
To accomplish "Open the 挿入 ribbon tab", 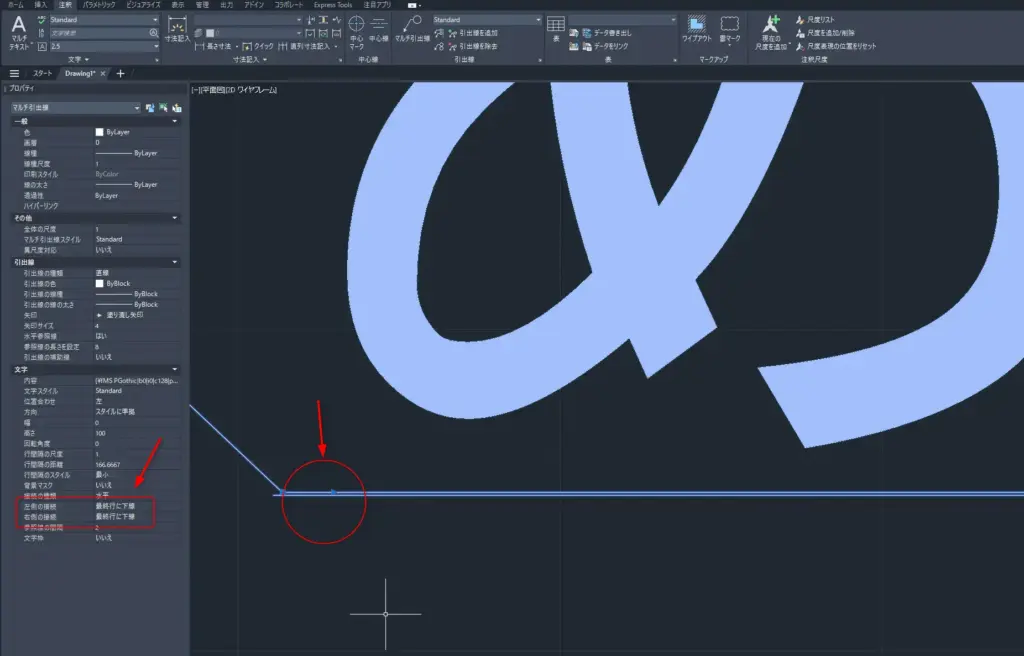I will (x=40, y=5).
